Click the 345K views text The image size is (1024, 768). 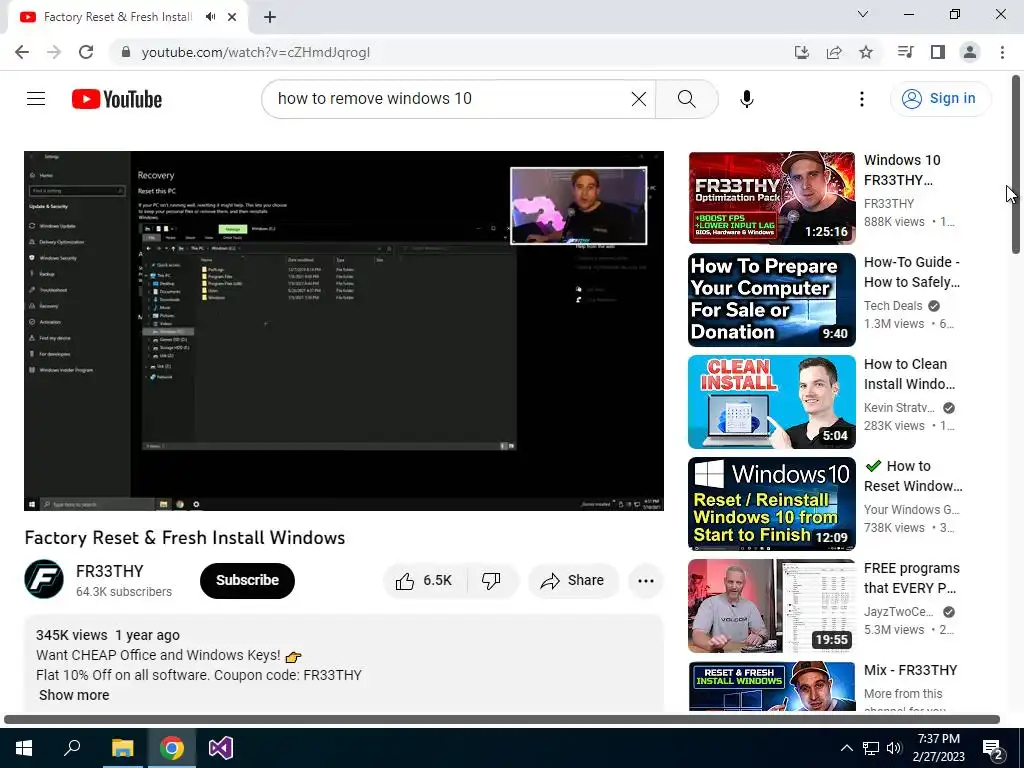coord(72,635)
